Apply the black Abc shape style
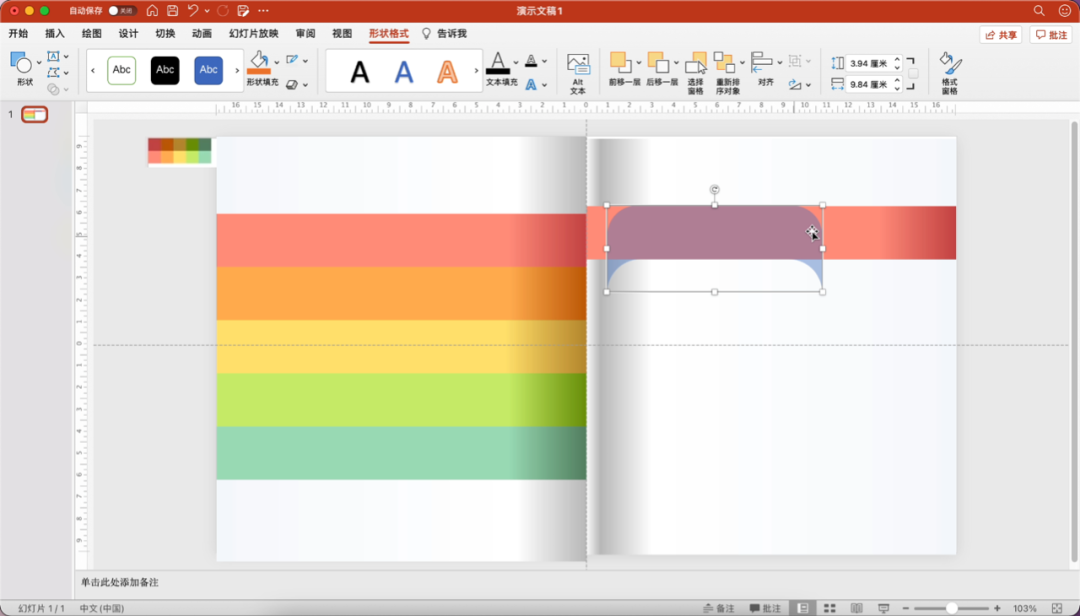1080x616 pixels. (165, 70)
